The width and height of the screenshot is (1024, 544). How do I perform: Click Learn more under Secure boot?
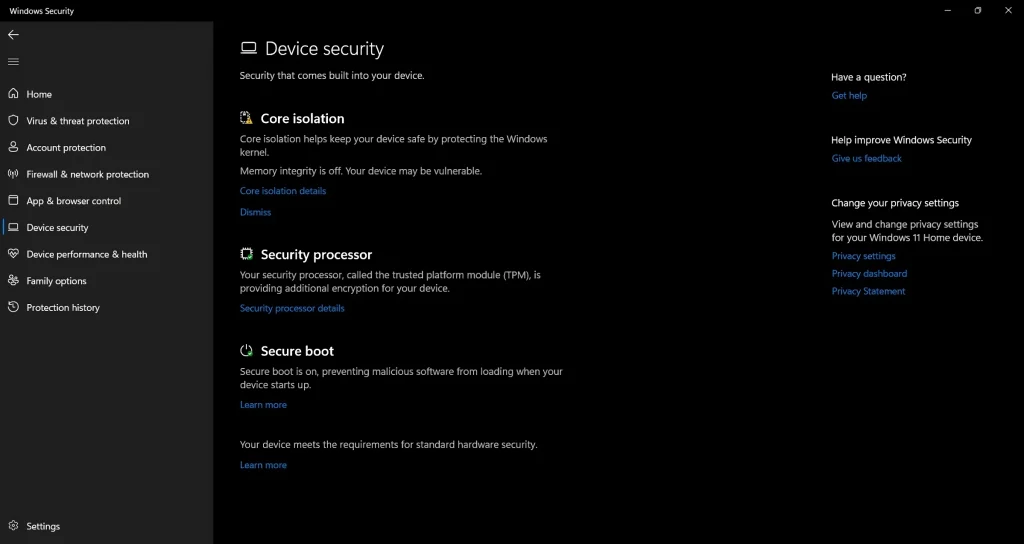click(x=263, y=405)
